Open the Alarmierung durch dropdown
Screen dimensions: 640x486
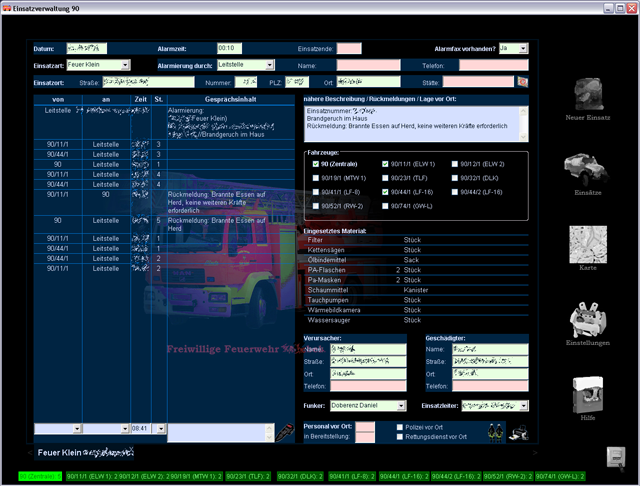(270, 65)
